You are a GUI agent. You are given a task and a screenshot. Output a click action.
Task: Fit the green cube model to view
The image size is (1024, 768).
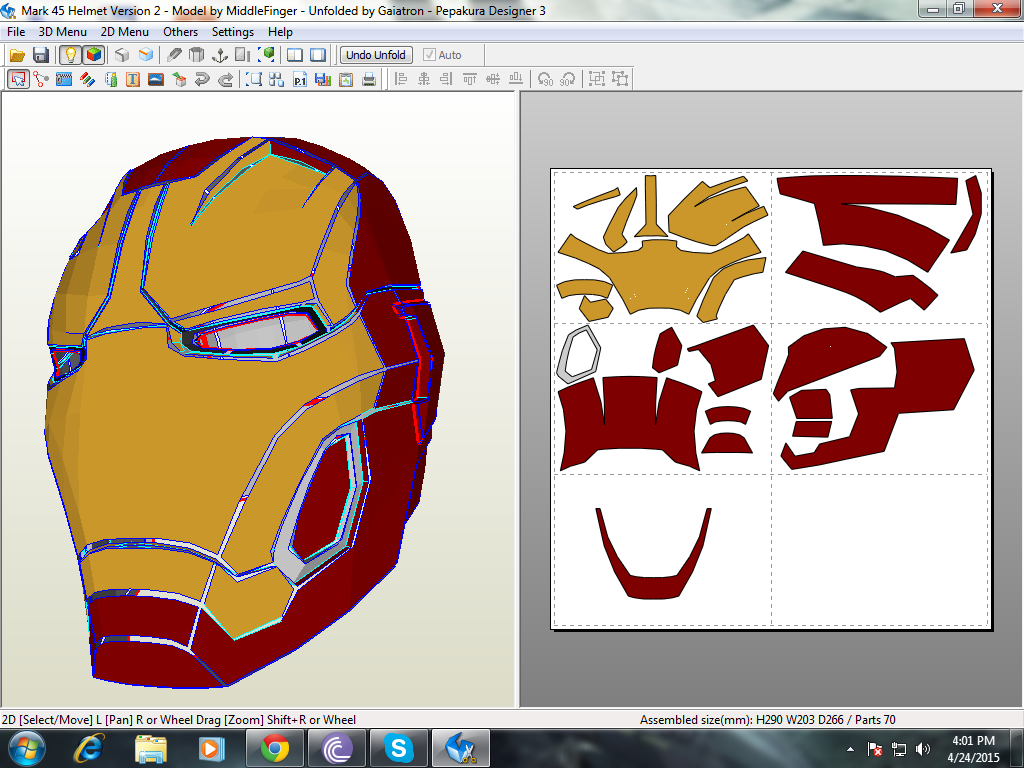266,56
